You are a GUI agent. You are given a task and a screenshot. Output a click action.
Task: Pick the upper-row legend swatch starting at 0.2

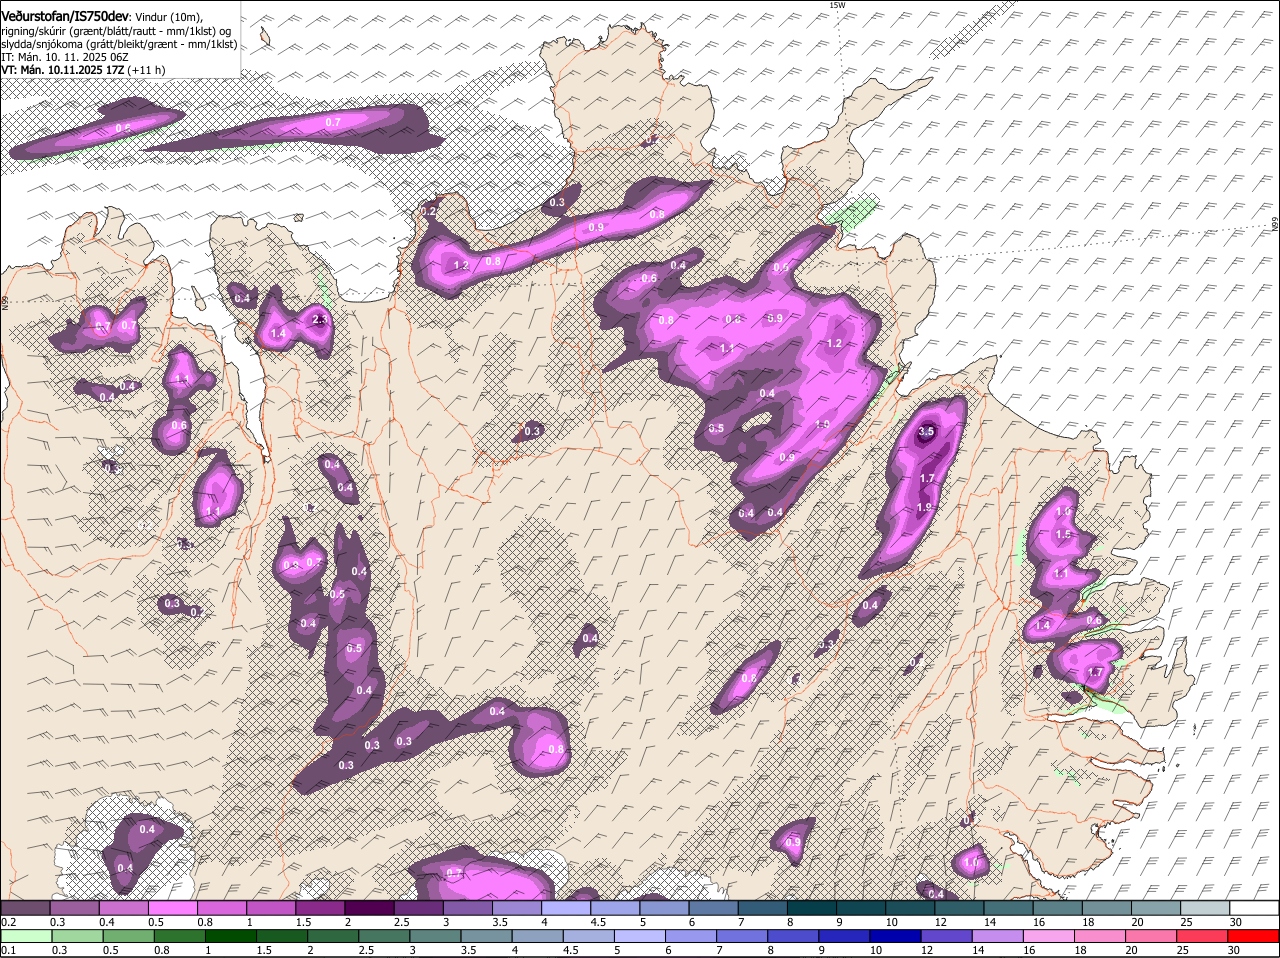[x=25, y=908]
